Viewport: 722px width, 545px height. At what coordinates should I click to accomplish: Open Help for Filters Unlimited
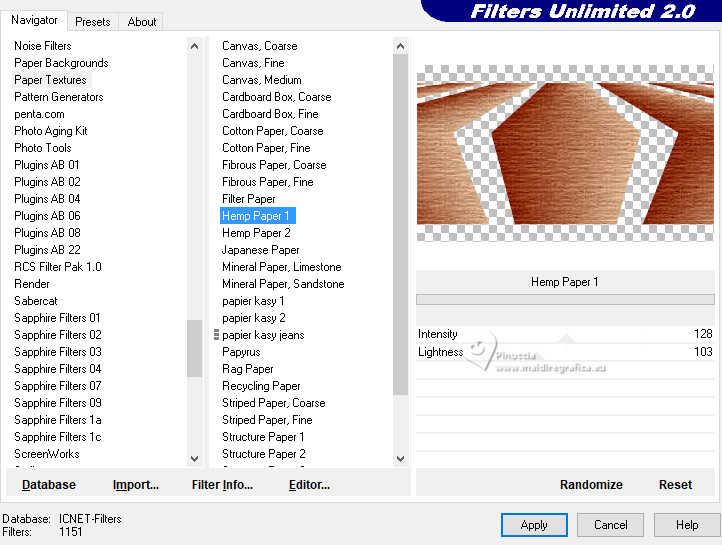pyautogui.click(x=687, y=525)
